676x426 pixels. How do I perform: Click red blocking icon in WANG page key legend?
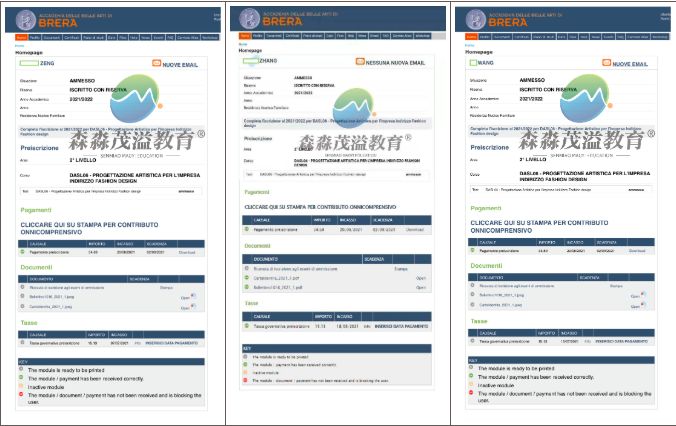click(x=471, y=393)
